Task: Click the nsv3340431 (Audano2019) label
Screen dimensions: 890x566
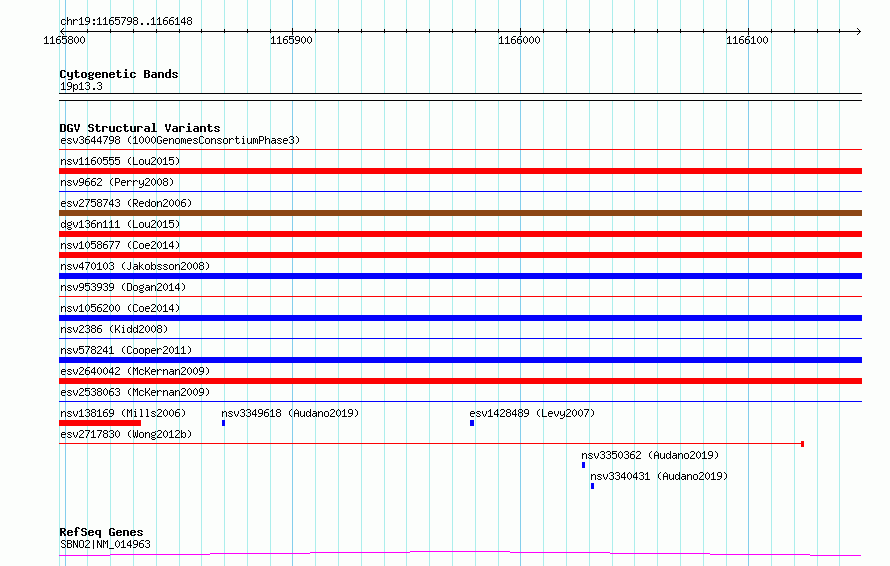Action: 659,476
